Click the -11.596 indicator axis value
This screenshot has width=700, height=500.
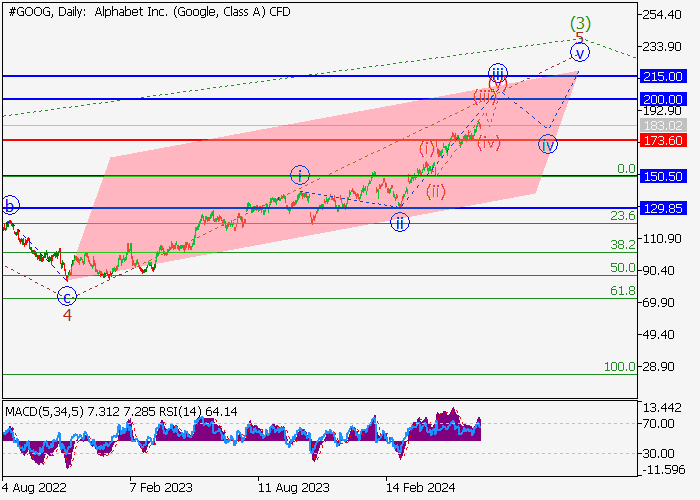click(663, 470)
